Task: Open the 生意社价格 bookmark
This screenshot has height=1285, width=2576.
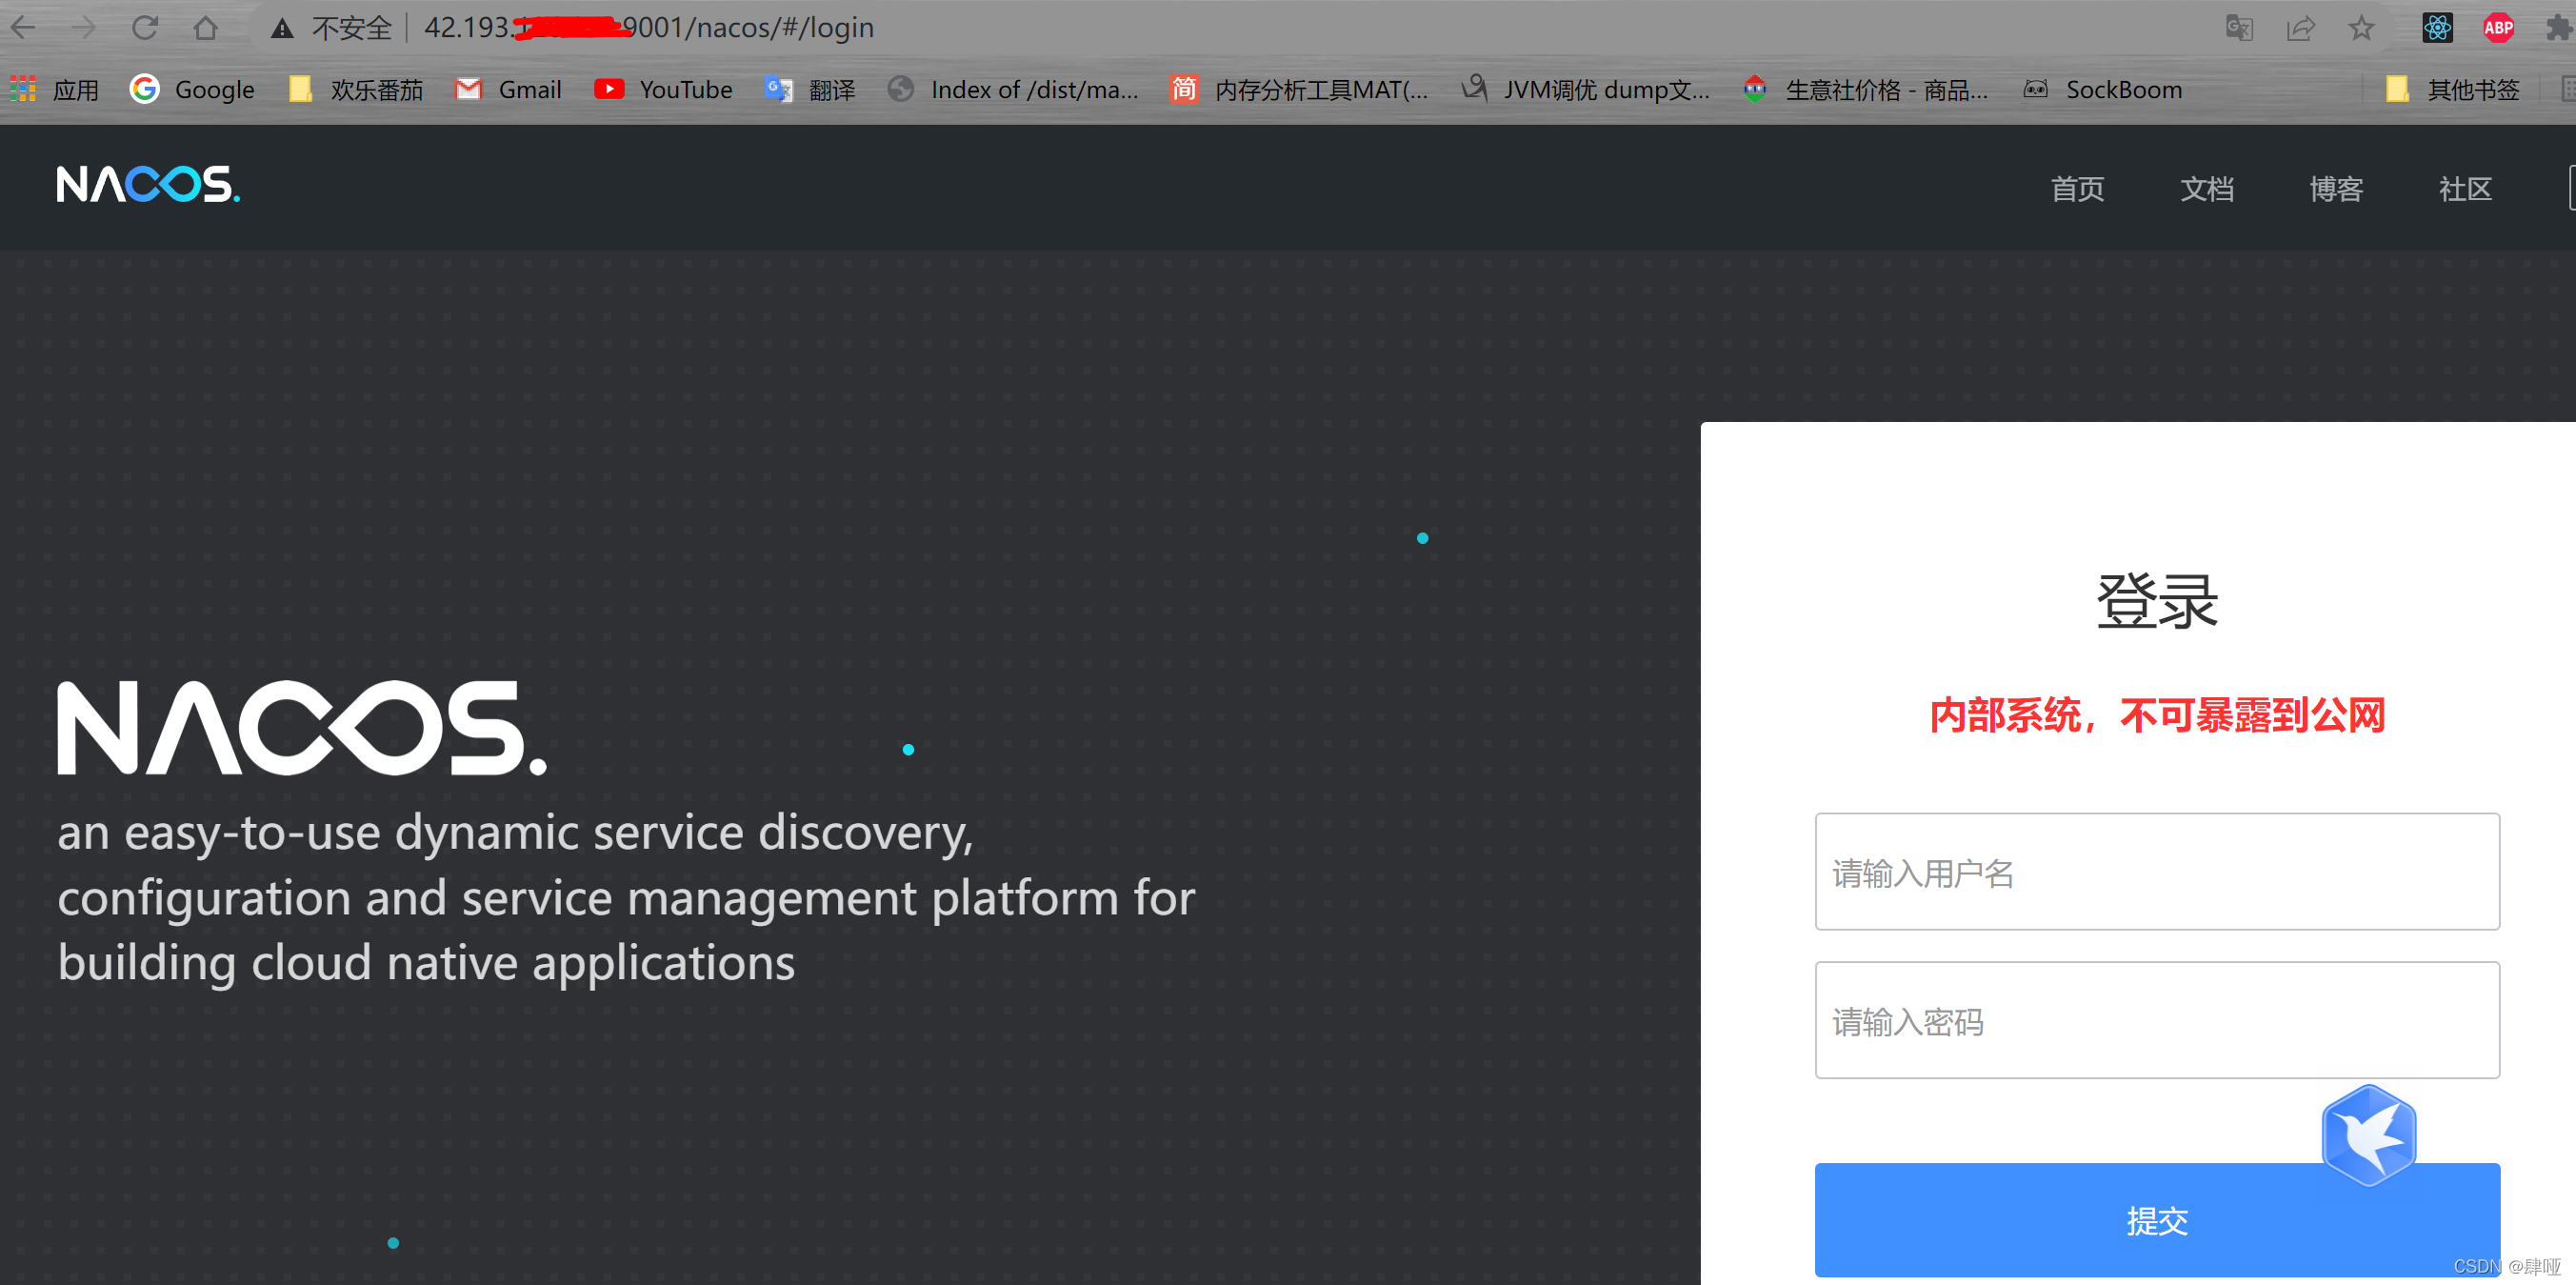Action: (x=1865, y=90)
